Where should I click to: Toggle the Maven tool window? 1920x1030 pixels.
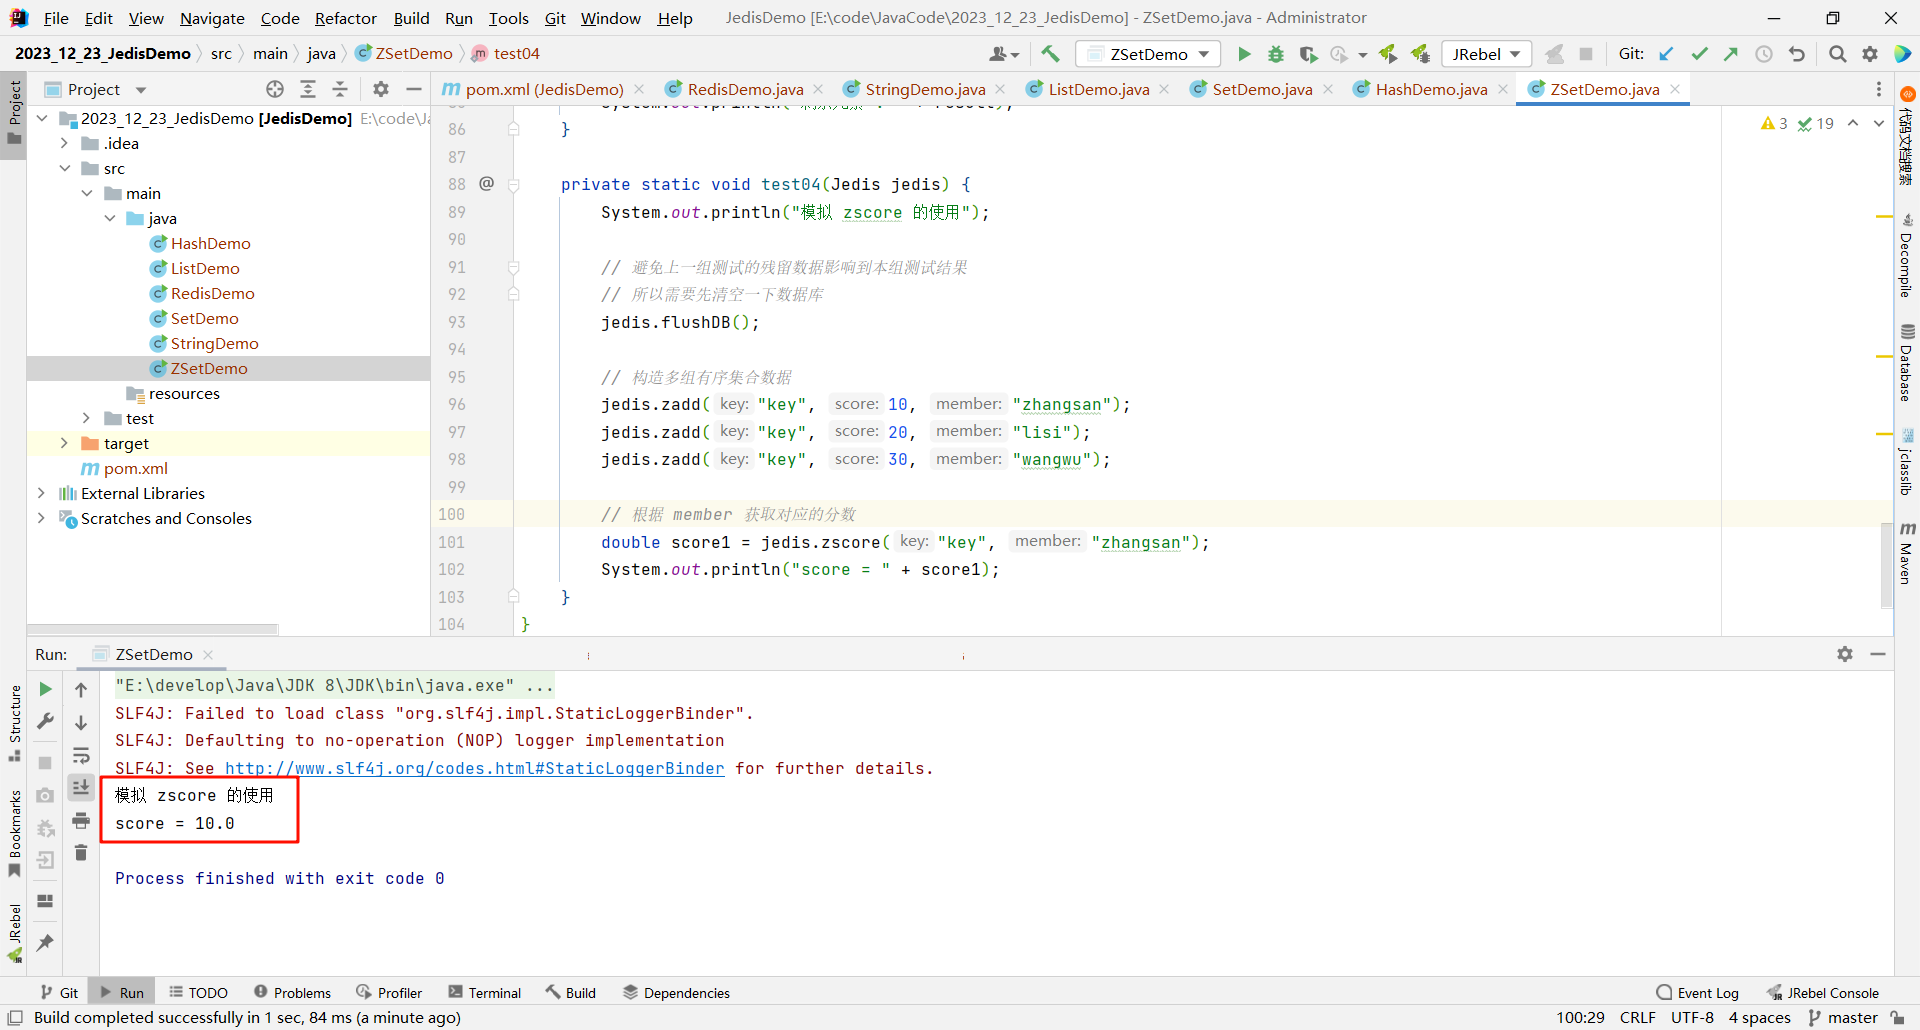[1907, 553]
